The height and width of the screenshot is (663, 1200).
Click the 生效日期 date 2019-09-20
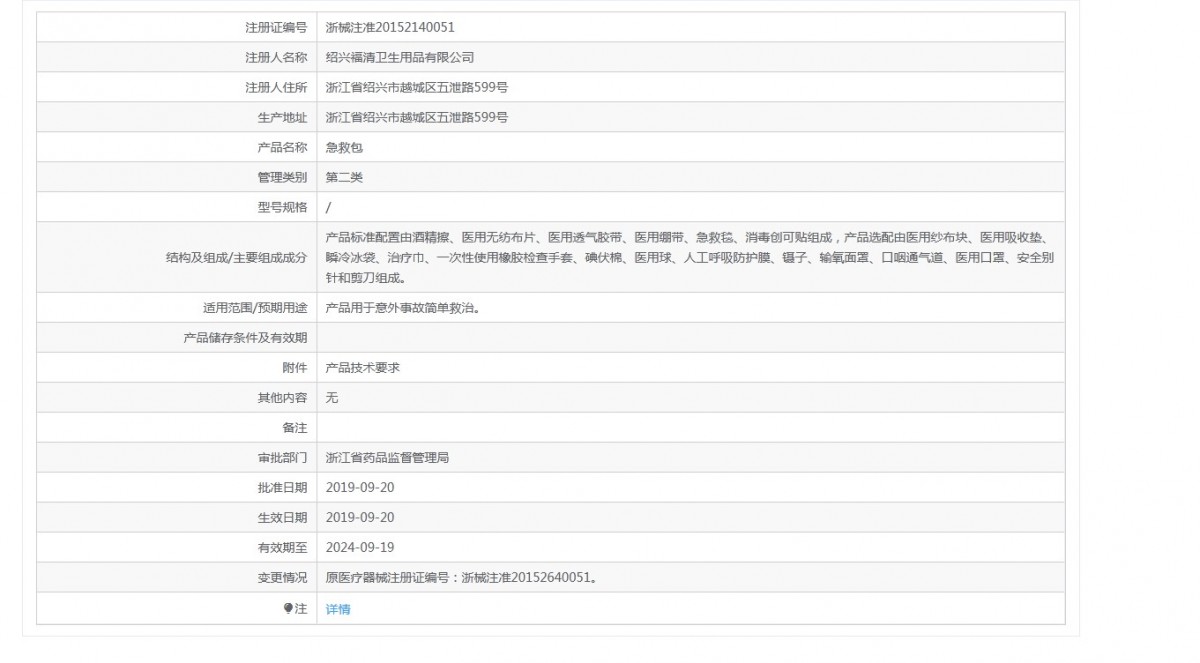coord(360,518)
